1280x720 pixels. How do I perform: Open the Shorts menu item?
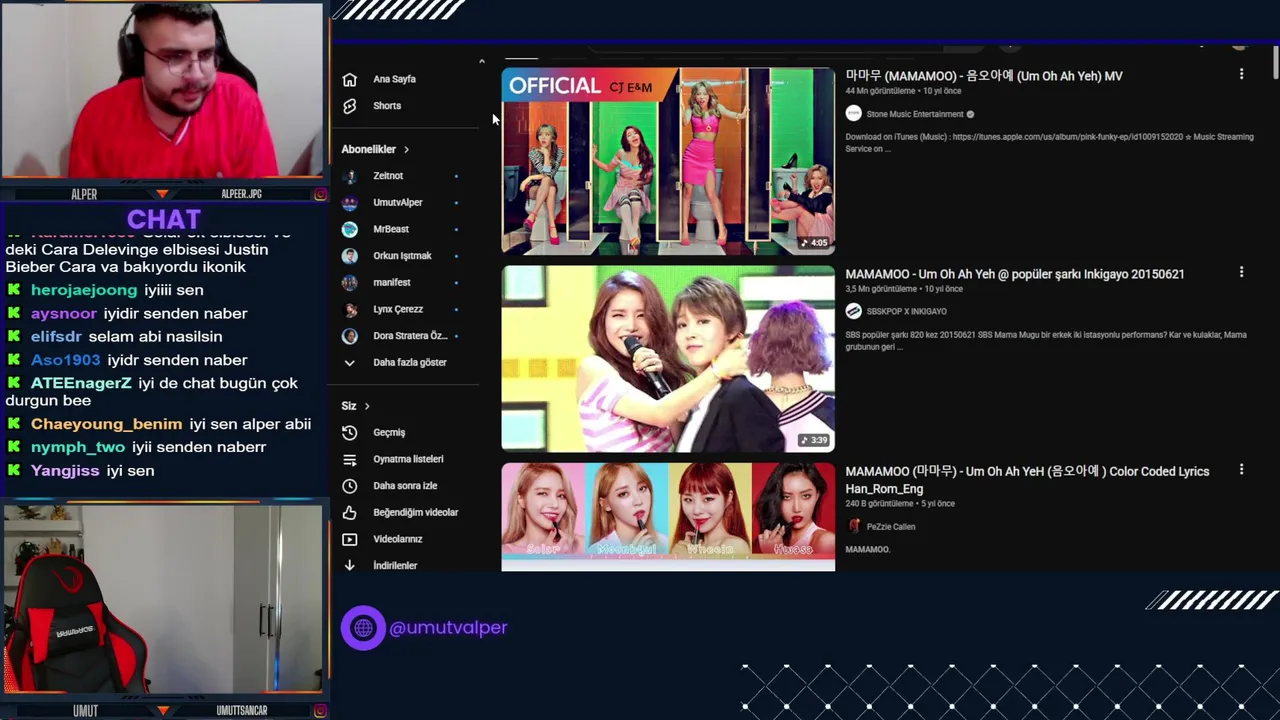[387, 106]
